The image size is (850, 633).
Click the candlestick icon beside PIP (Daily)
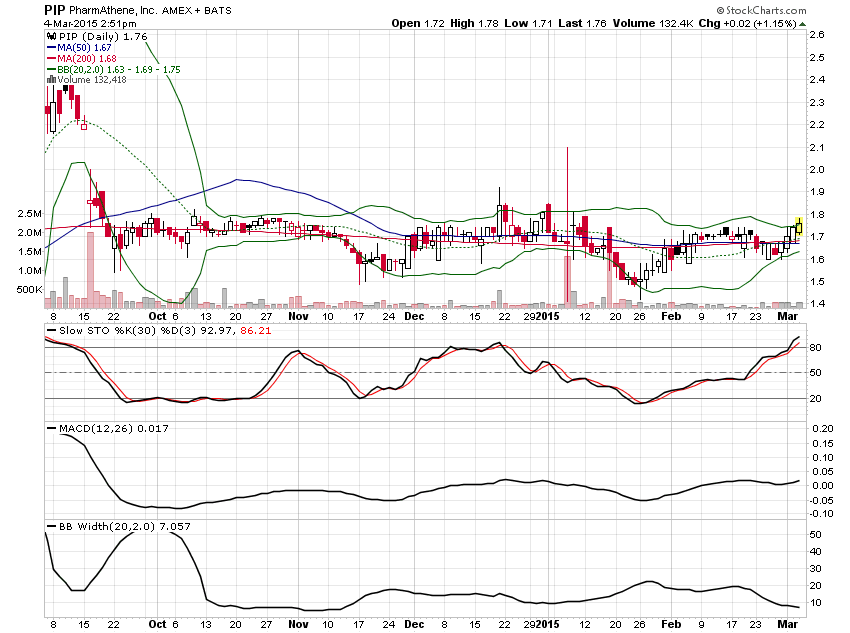click(x=51, y=36)
